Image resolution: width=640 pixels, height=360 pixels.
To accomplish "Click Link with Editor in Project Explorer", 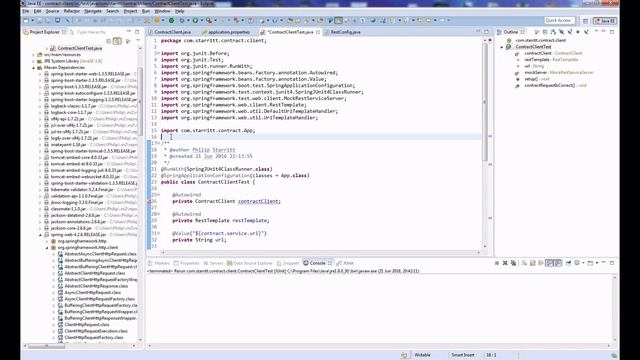I will (117, 41).
